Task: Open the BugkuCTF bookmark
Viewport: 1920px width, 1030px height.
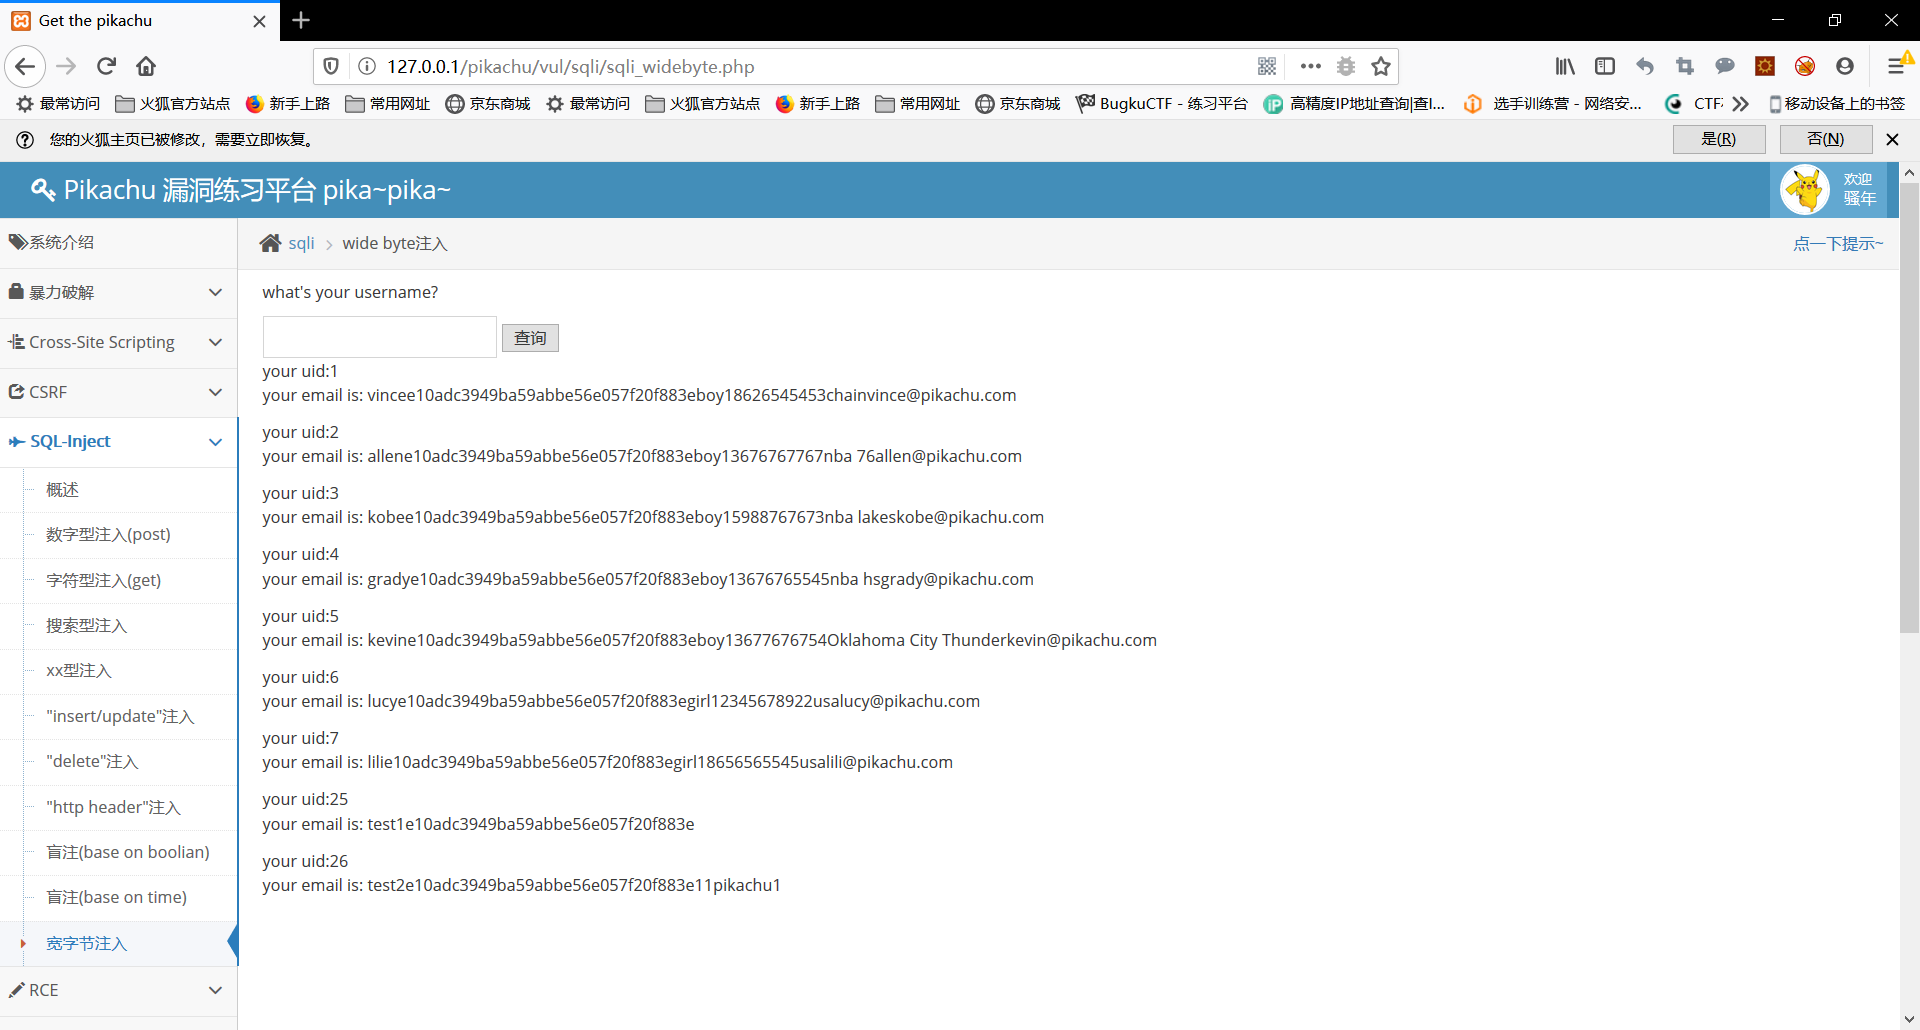Action: point(1162,103)
